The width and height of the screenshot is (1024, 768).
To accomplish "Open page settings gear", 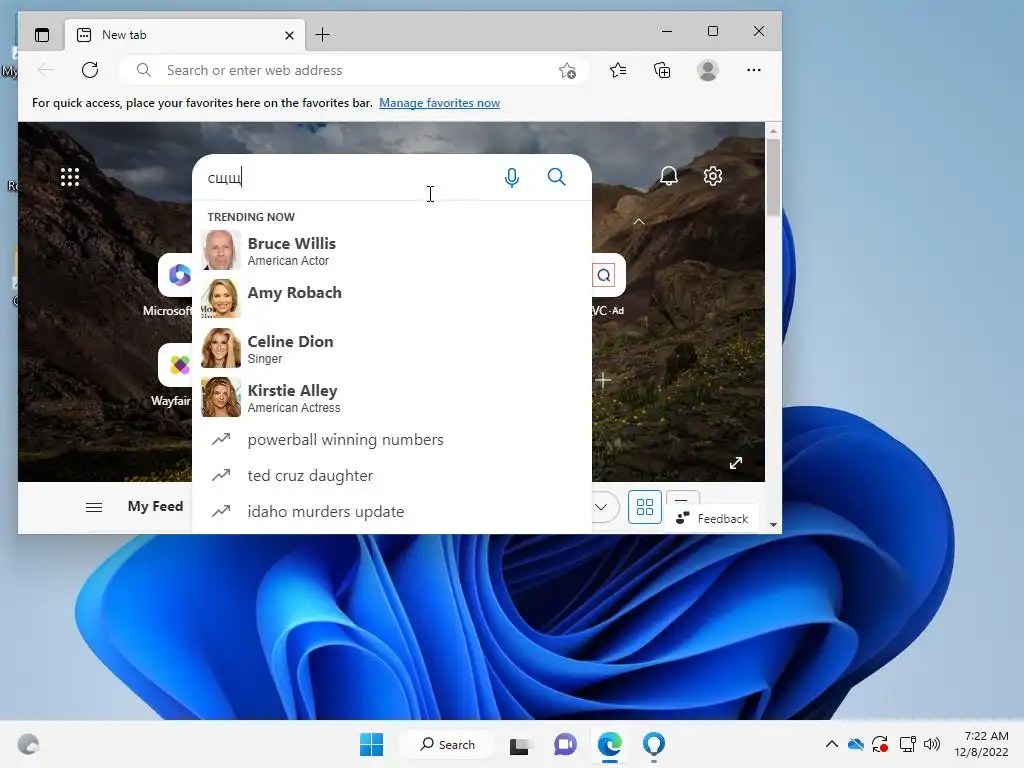I will [x=713, y=176].
